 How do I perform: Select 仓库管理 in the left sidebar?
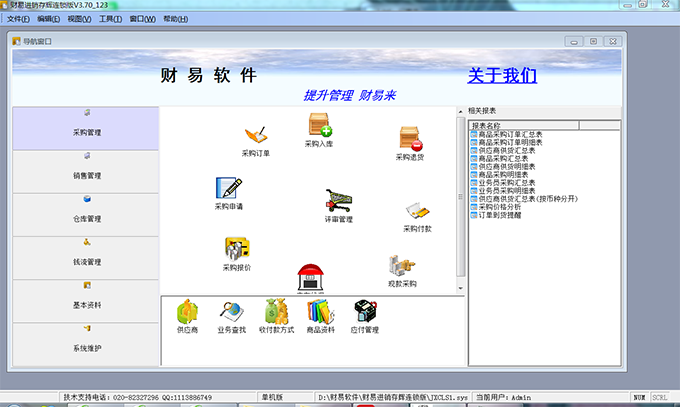[x=86, y=215]
